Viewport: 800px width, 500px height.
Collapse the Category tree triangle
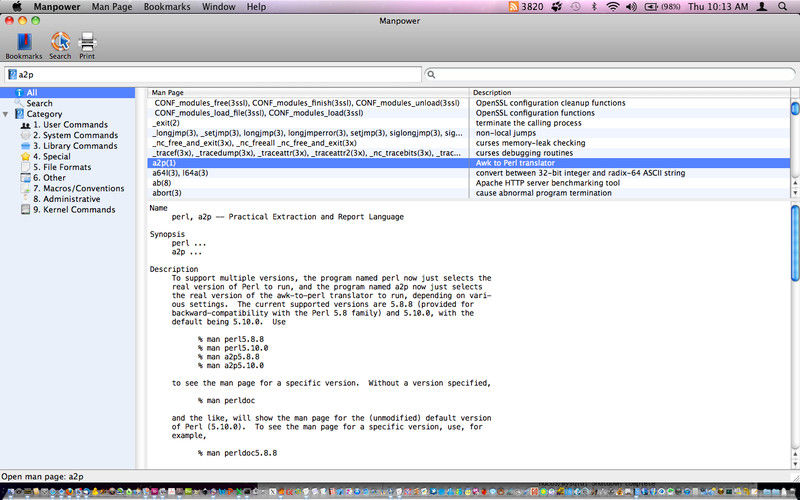pyautogui.click(x=6, y=114)
